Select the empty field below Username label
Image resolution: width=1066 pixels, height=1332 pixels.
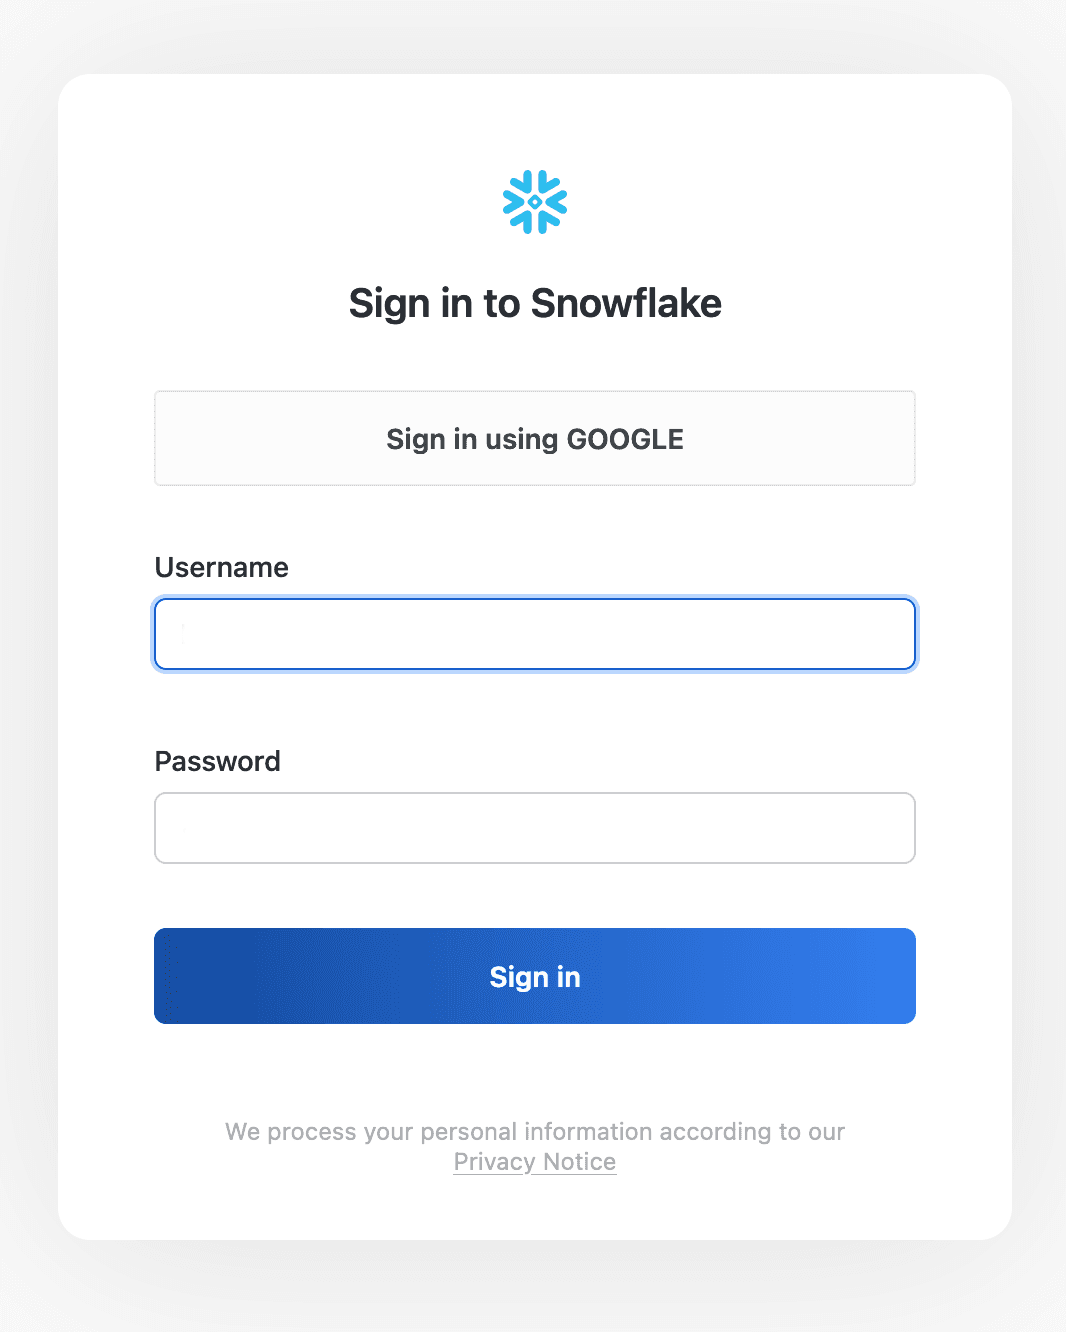click(x=535, y=634)
